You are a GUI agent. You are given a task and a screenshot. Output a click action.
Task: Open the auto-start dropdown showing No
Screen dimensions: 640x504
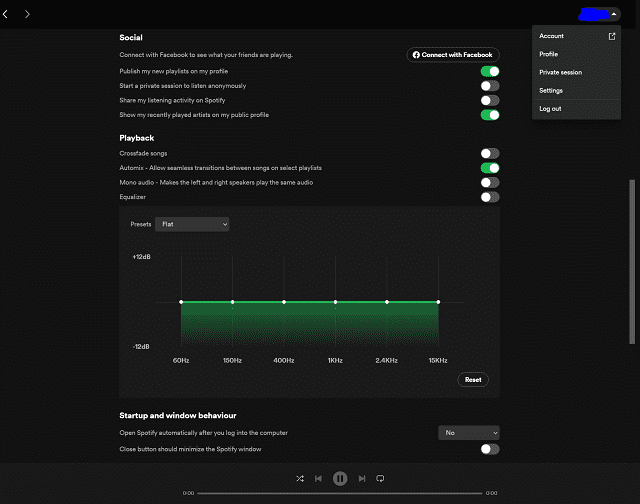[469, 433]
